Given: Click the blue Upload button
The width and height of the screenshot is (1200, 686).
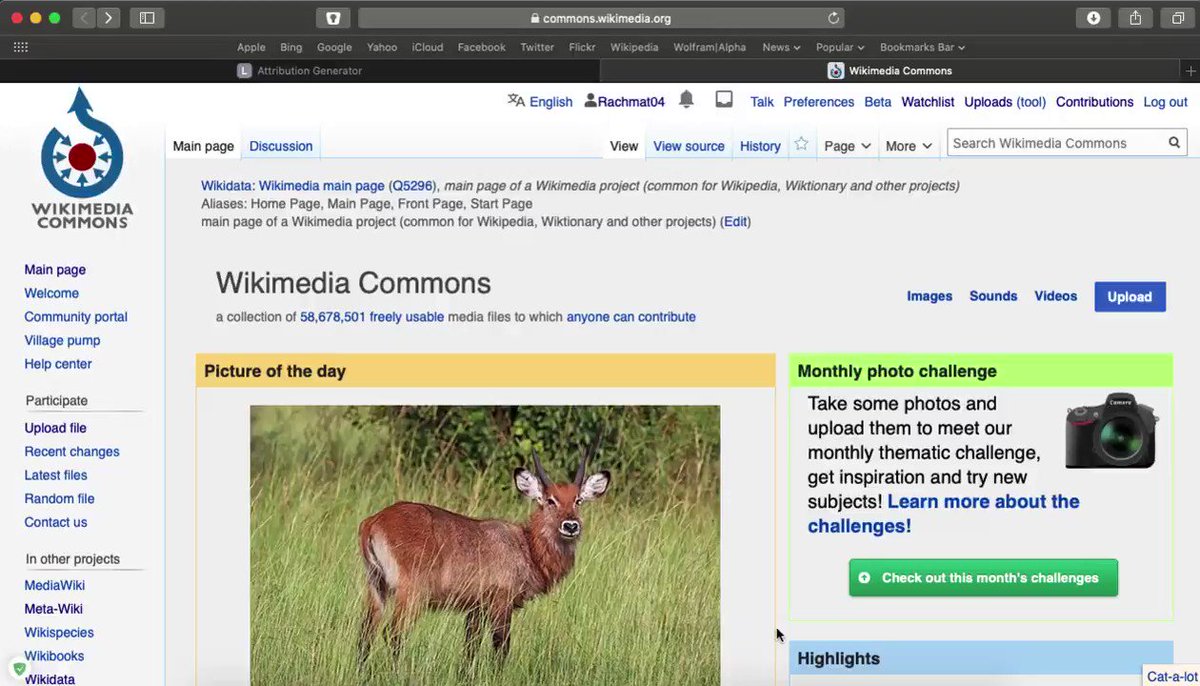Looking at the screenshot, I should click(1130, 296).
